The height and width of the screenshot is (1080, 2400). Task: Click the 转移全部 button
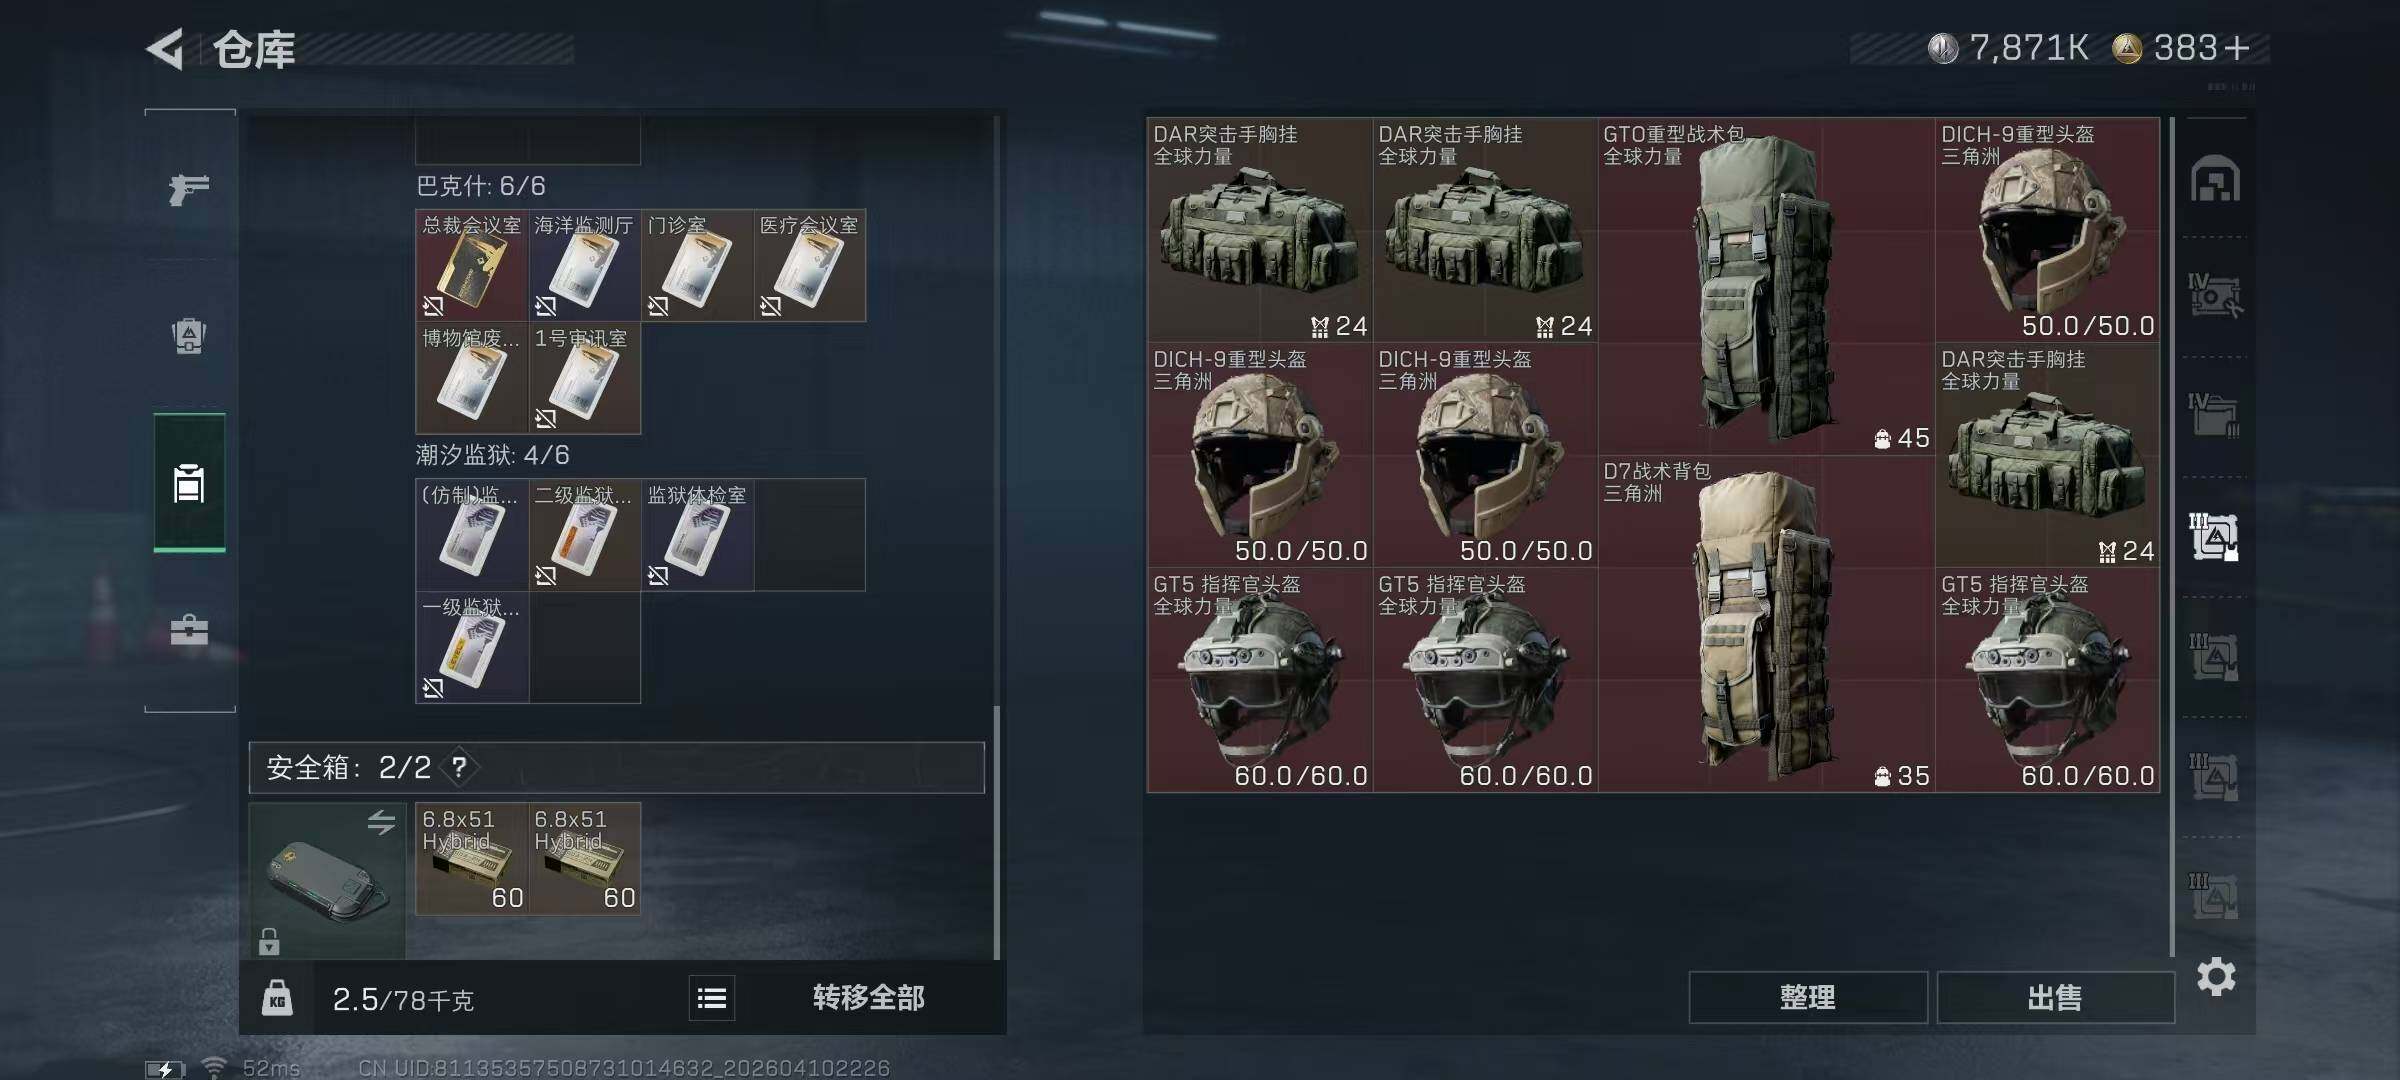[868, 998]
